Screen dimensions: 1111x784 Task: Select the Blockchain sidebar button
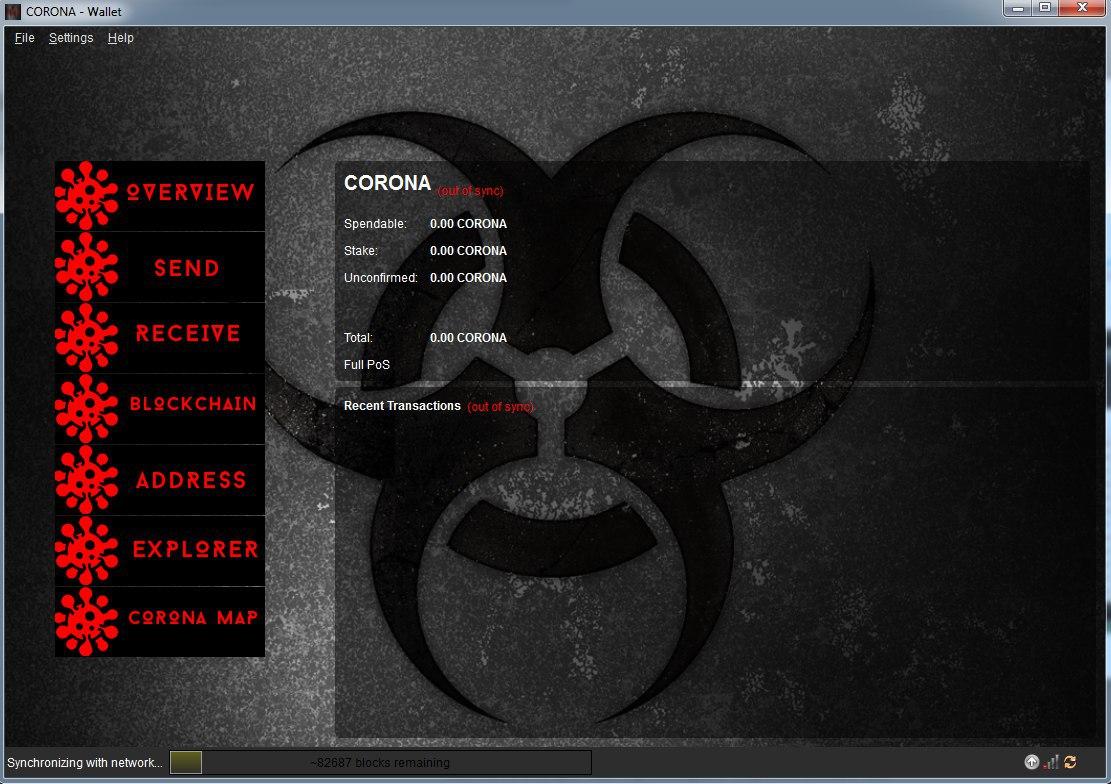(x=160, y=409)
